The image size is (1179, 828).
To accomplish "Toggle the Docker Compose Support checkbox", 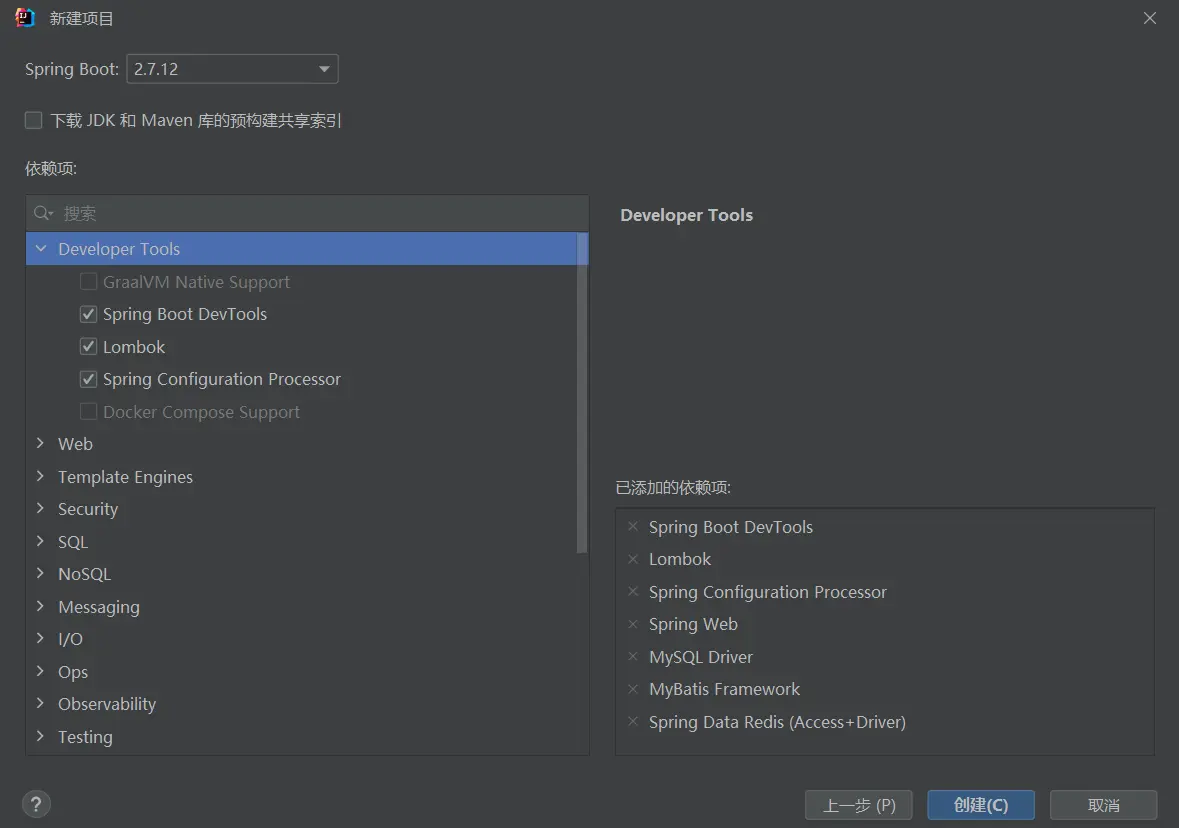I will point(89,411).
